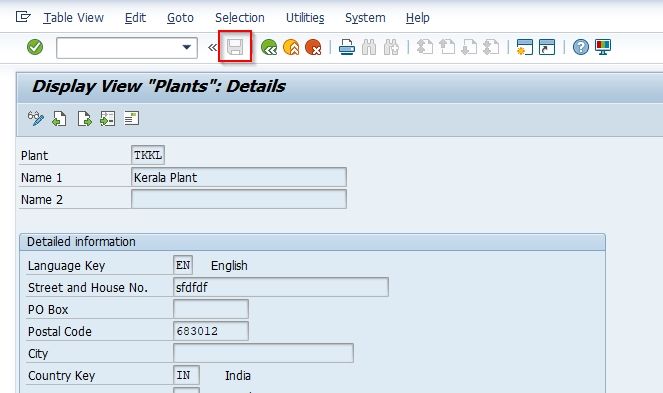Viewport: 663px width, 393px height.
Task: Click the 'Street and House No.' label
Action: point(88,288)
